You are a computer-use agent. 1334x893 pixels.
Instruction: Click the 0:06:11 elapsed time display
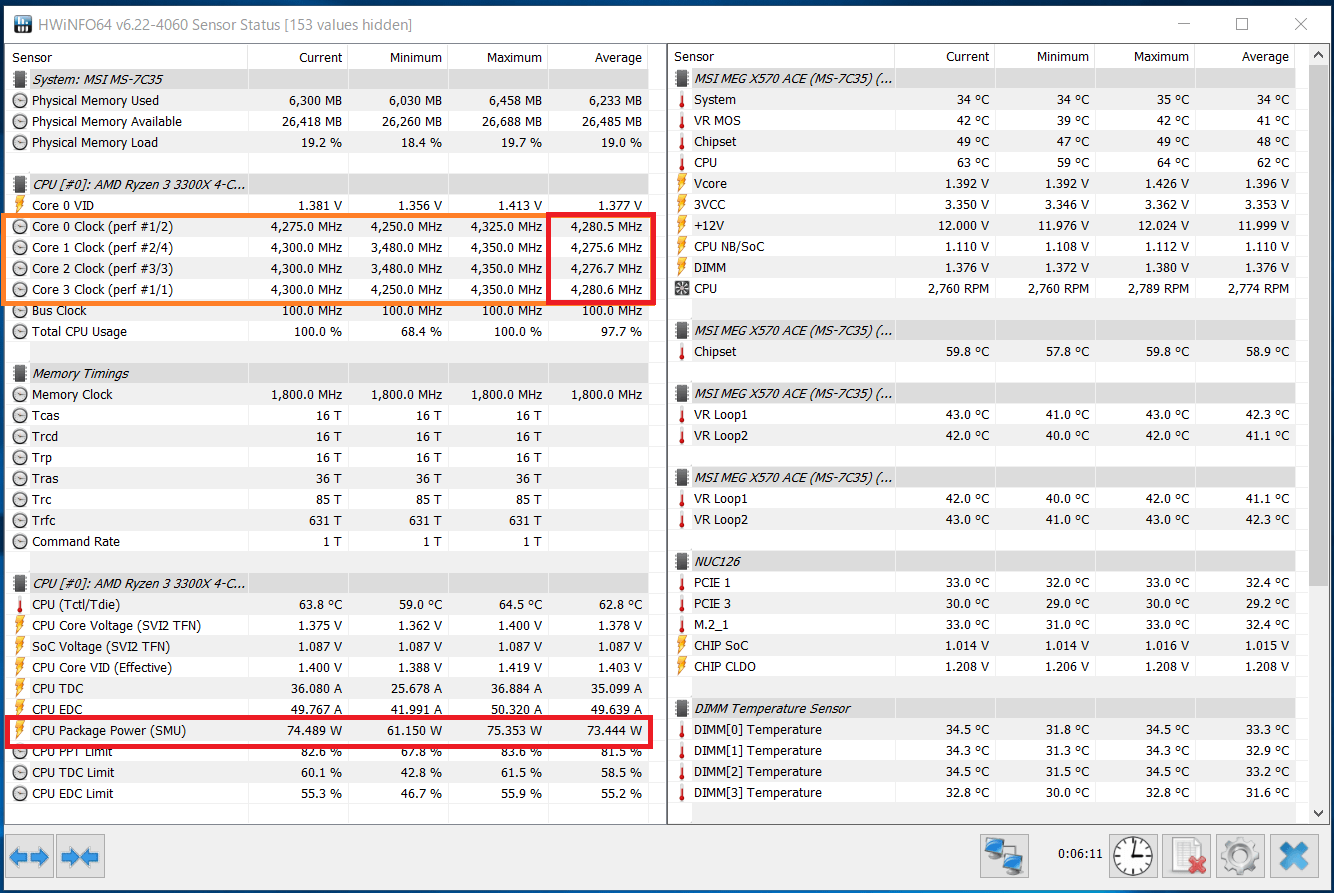pos(1080,854)
